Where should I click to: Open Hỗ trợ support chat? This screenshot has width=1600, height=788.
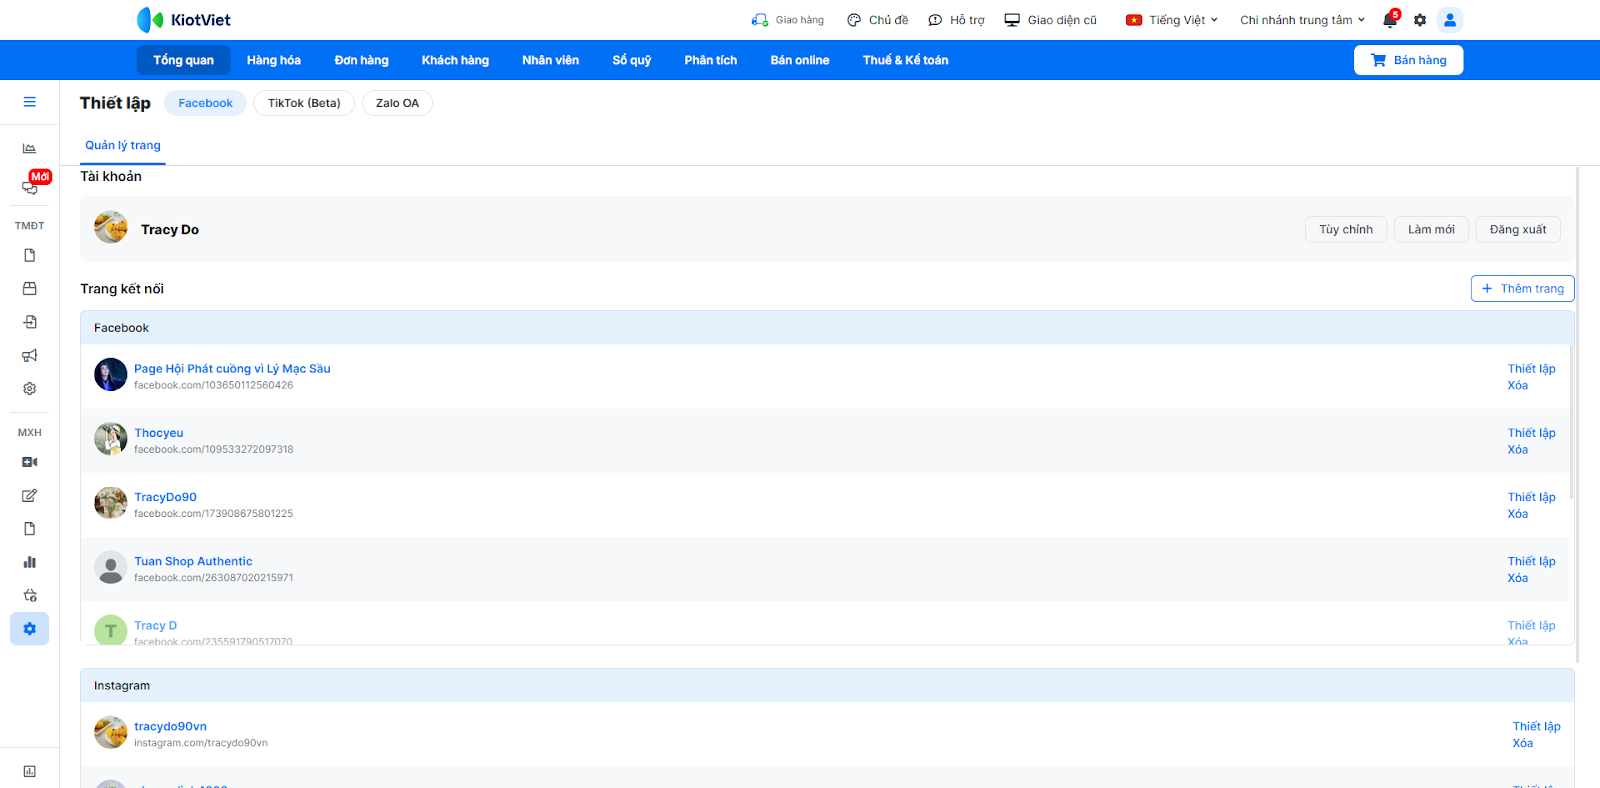pos(956,20)
